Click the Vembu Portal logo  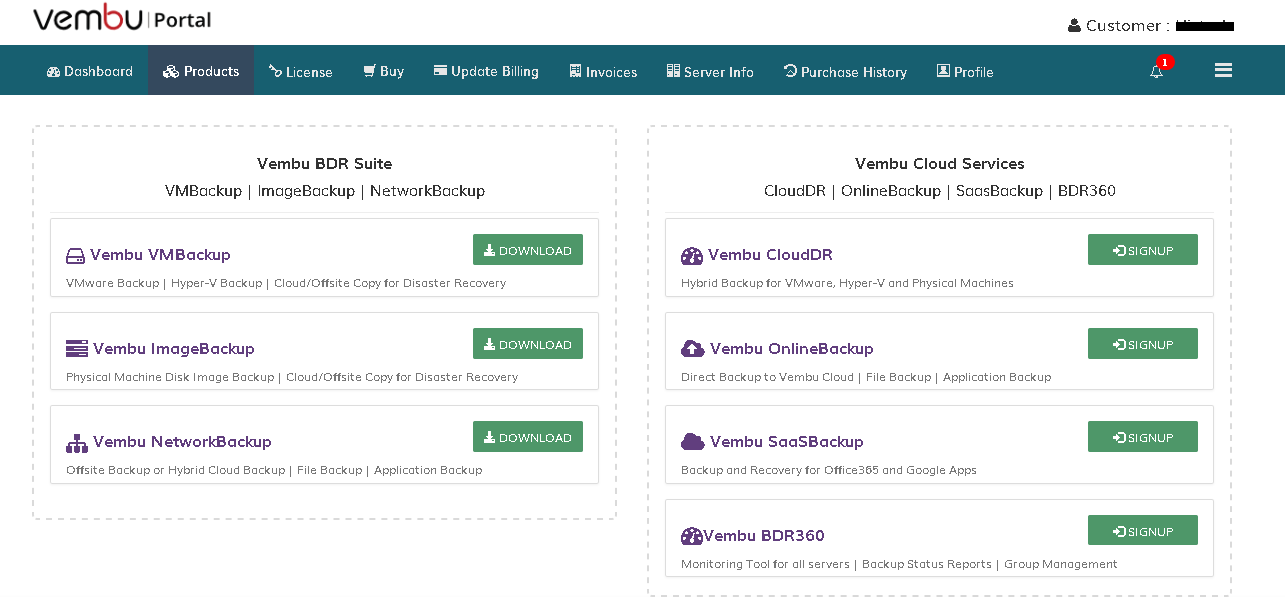pyautogui.click(x=122, y=19)
